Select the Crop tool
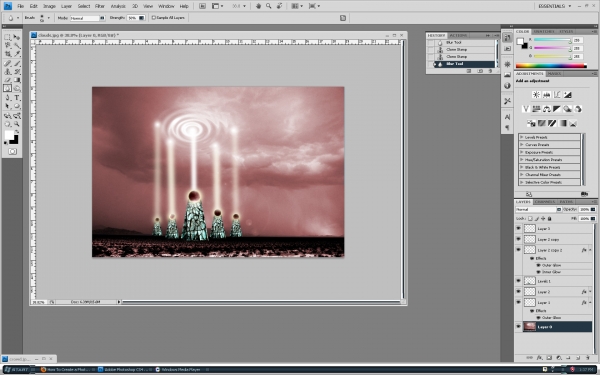Screen dimensions: 600x375 tap(7, 54)
